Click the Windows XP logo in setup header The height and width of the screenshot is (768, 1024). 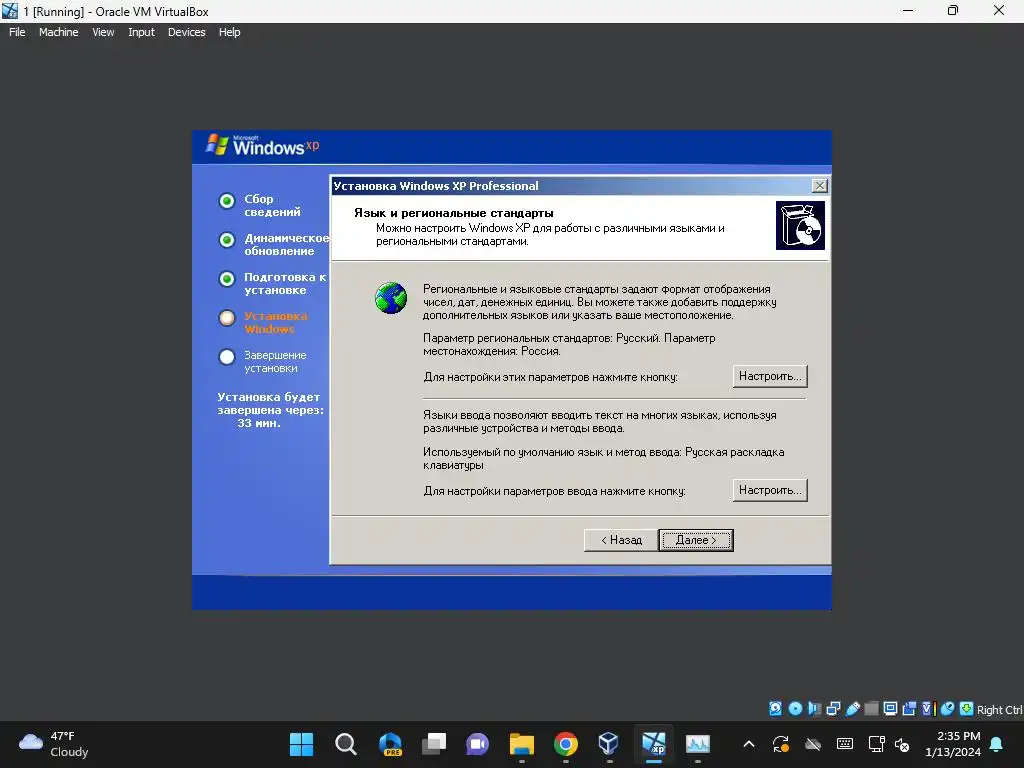[263, 145]
